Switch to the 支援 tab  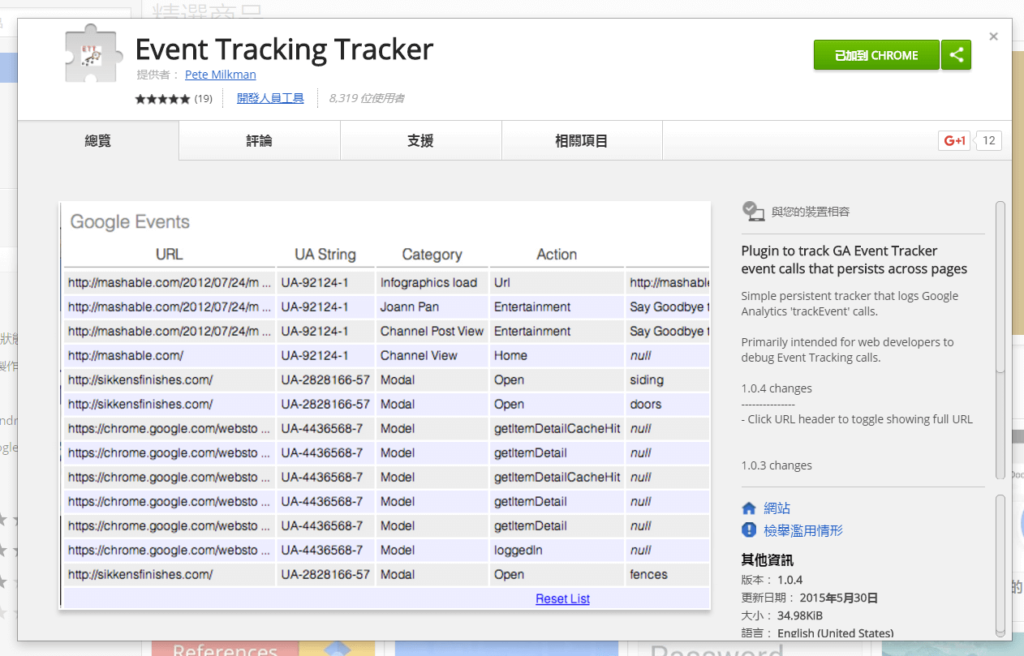coord(421,140)
